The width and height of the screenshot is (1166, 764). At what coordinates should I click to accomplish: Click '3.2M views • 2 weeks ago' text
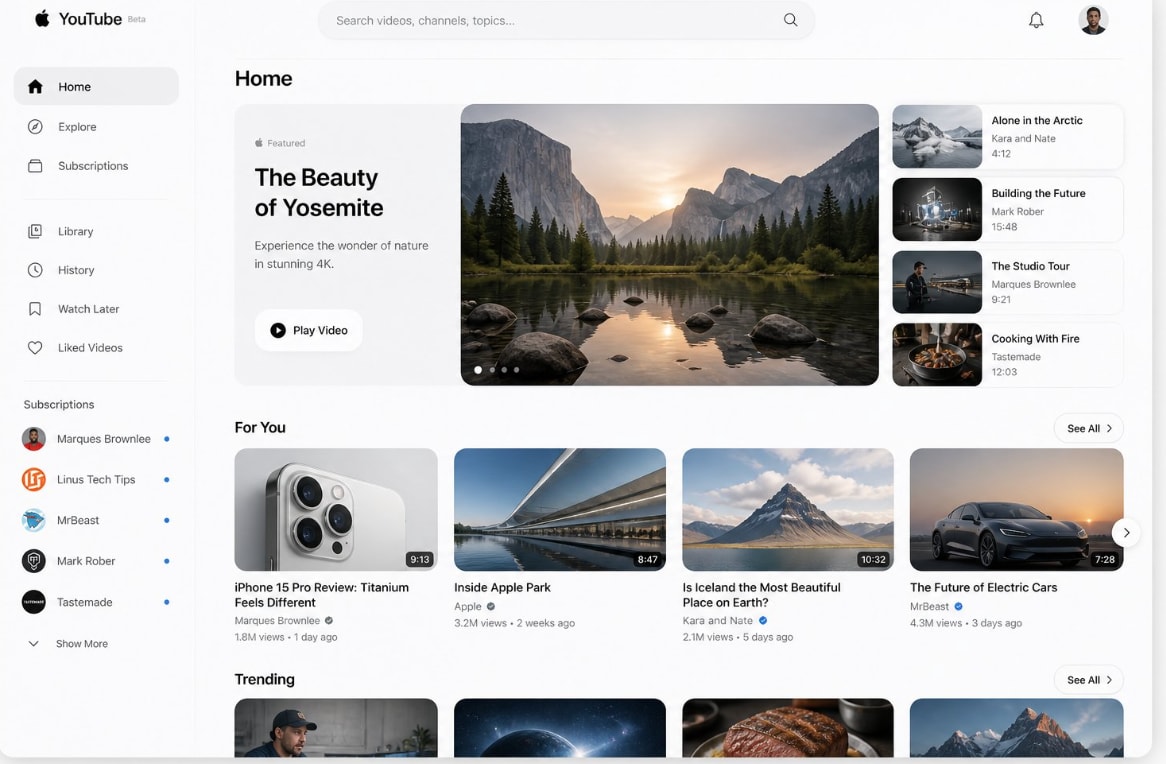[x=515, y=623]
